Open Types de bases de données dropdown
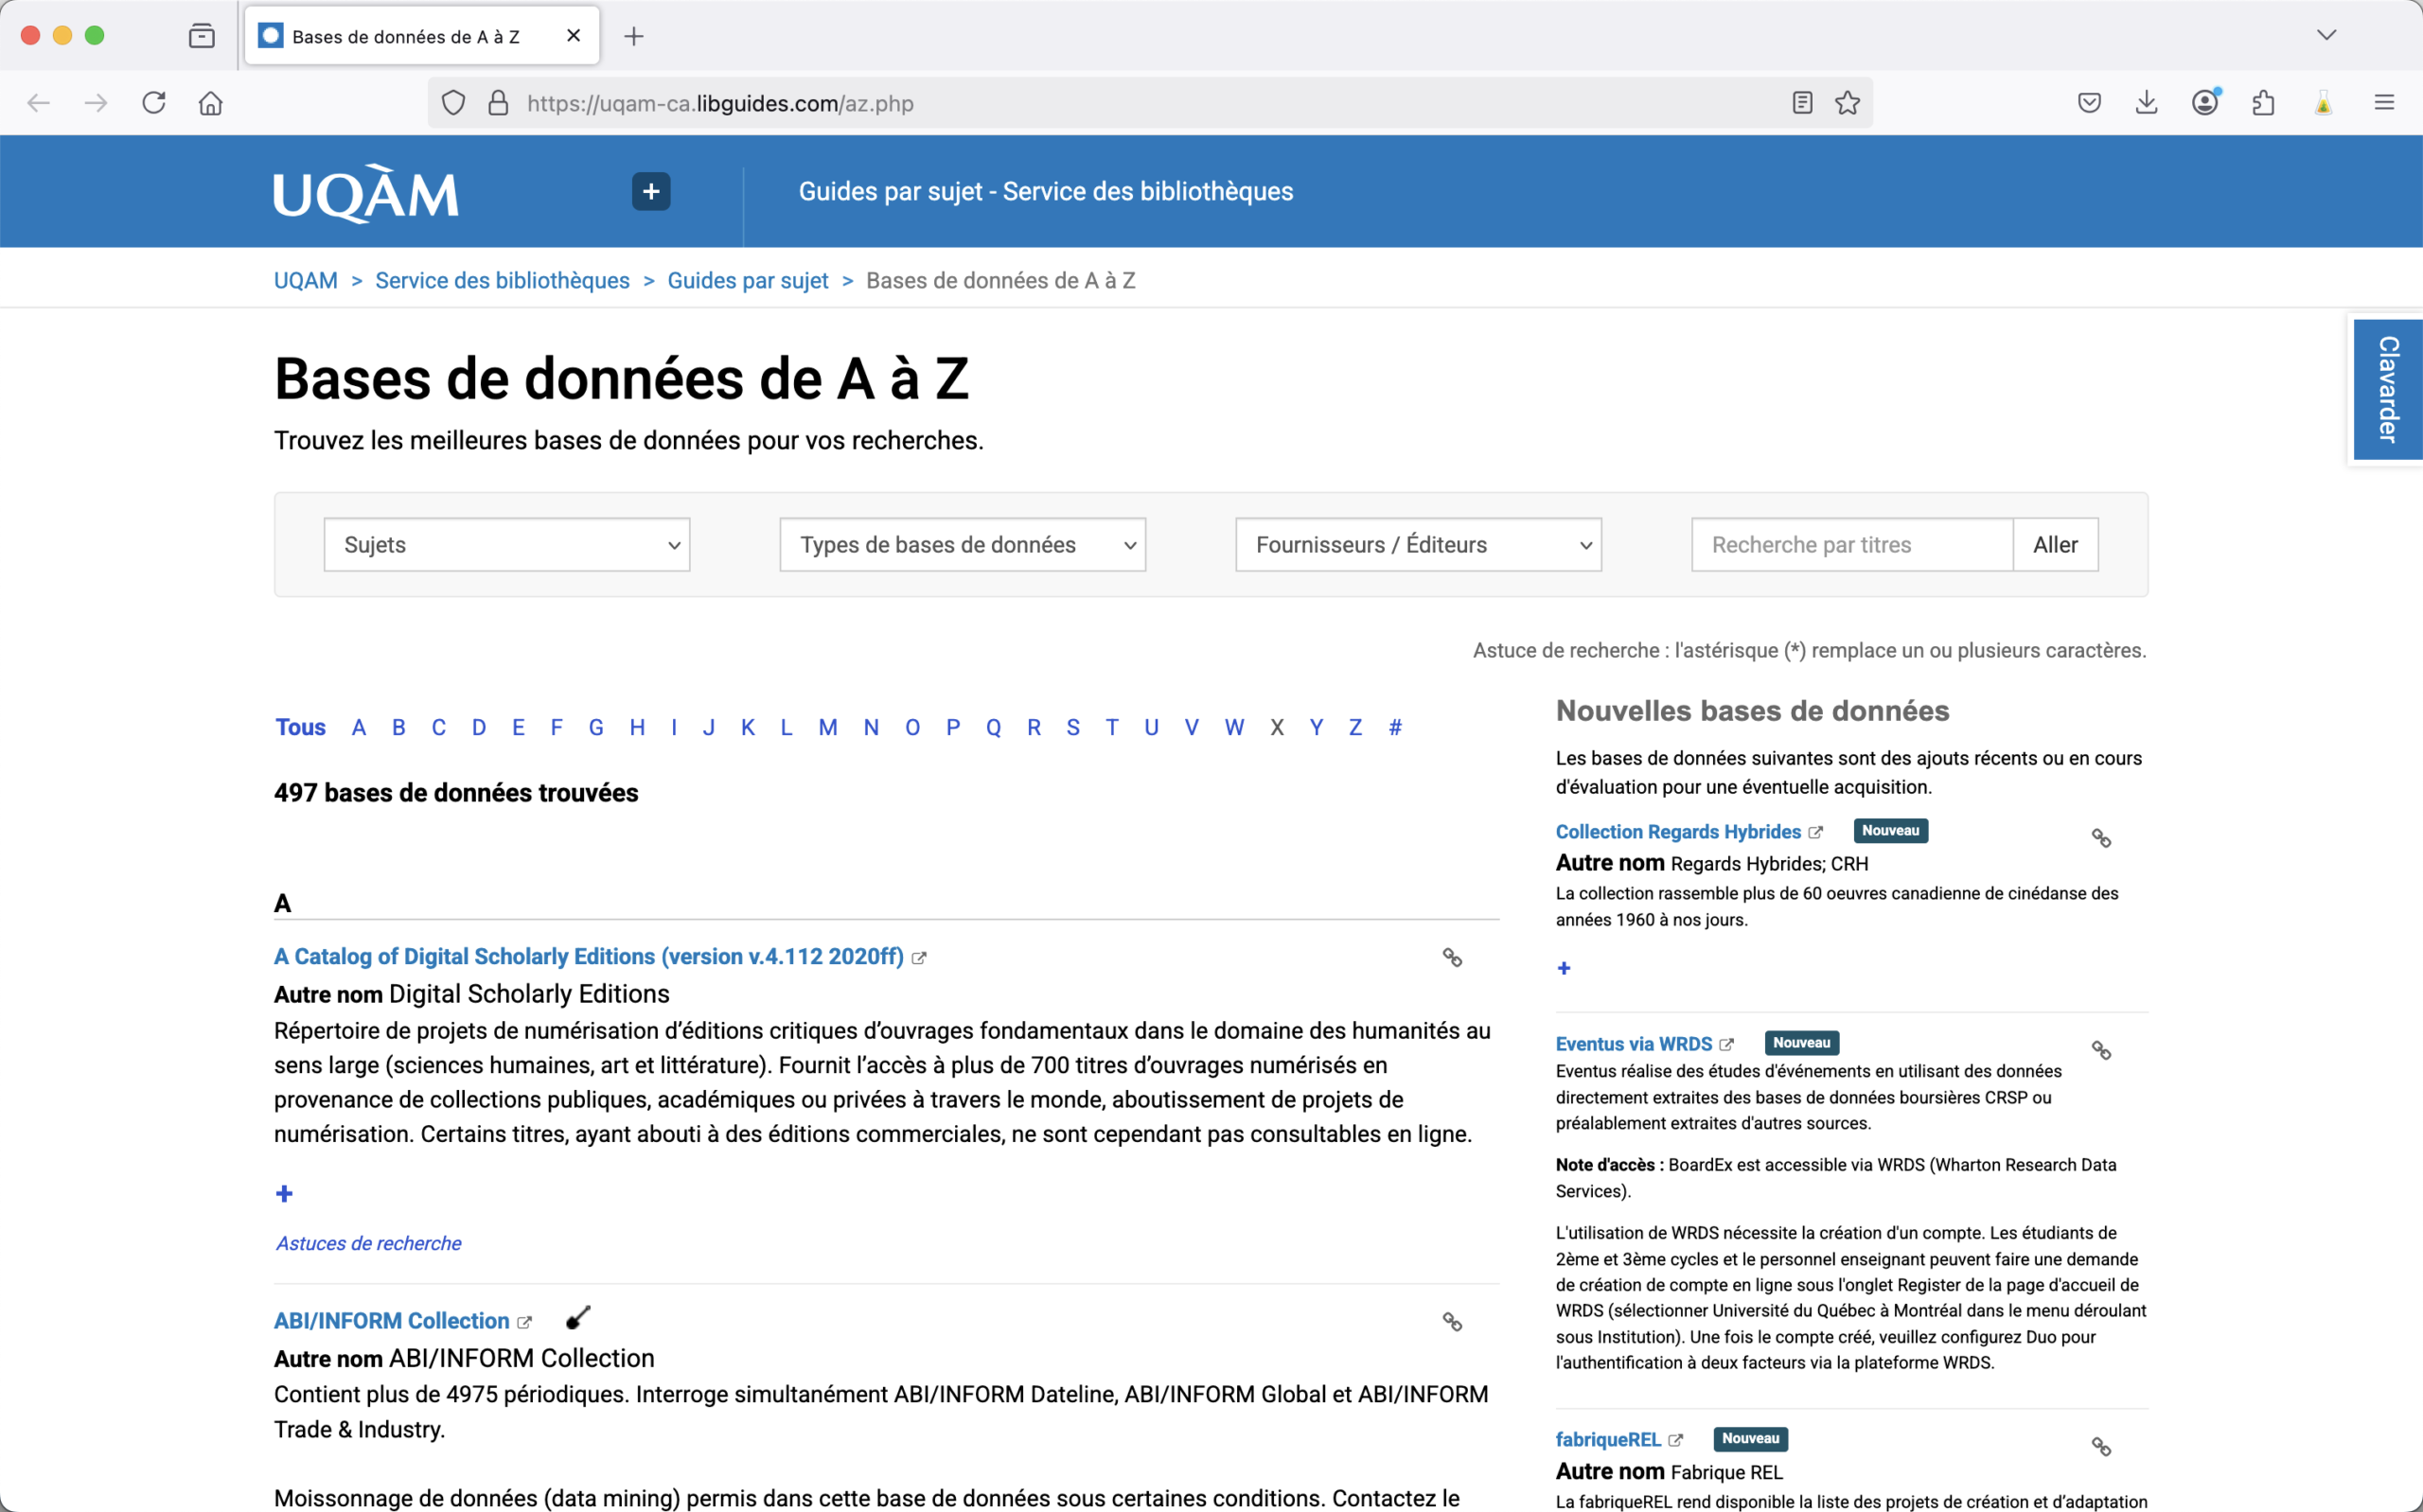 point(963,545)
